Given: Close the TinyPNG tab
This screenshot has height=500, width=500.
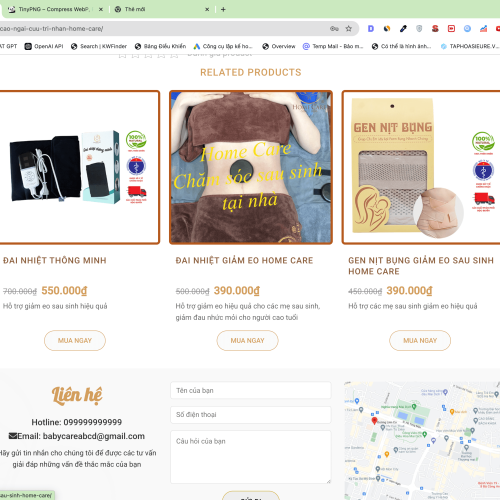Looking at the screenshot, I should point(101,9).
